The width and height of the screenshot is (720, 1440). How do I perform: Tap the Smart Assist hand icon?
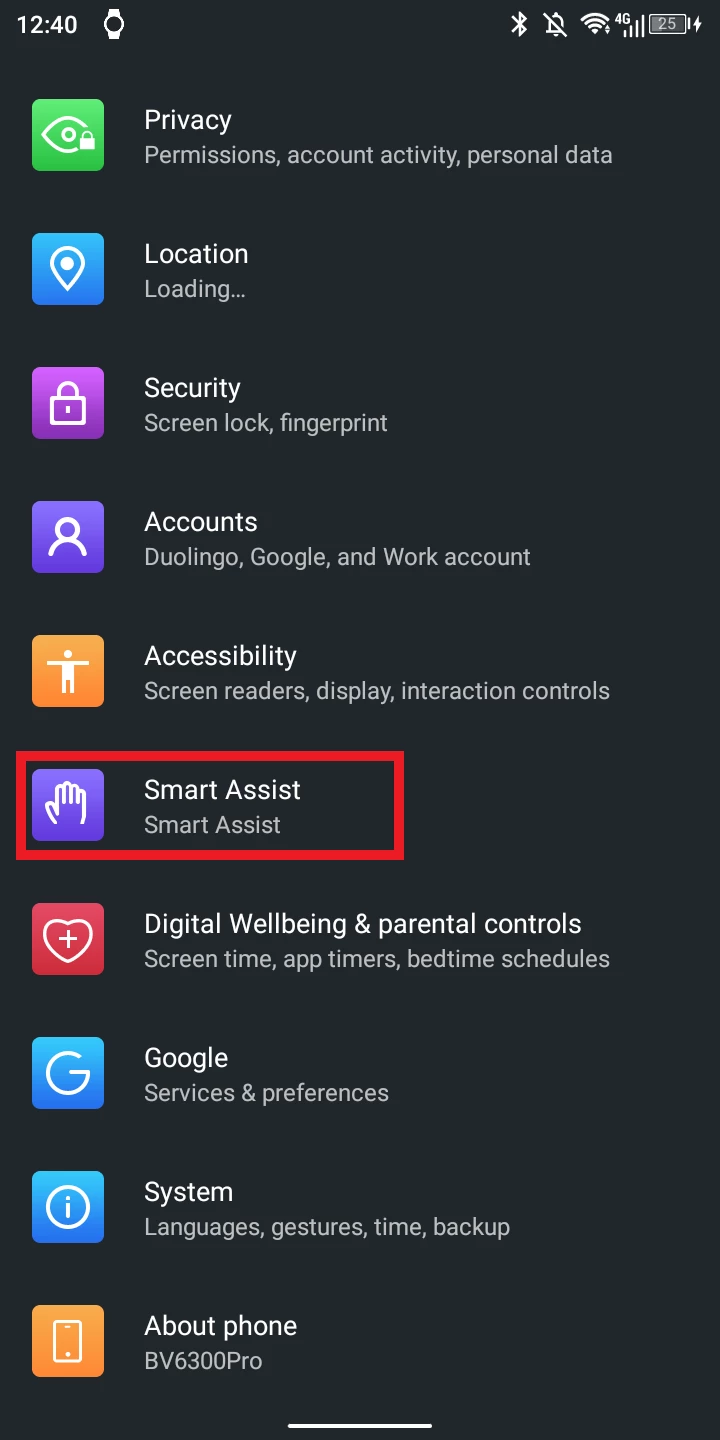(68, 805)
